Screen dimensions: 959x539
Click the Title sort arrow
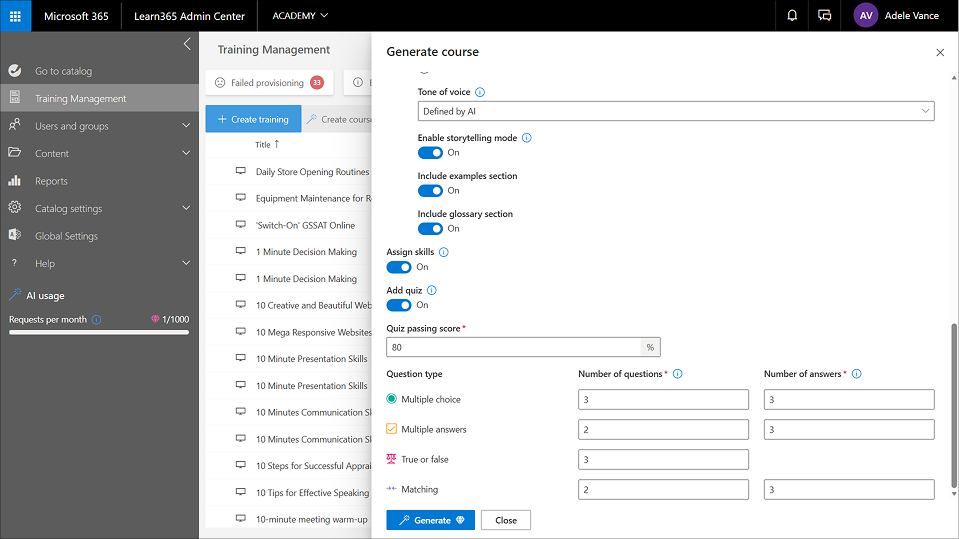click(277, 144)
